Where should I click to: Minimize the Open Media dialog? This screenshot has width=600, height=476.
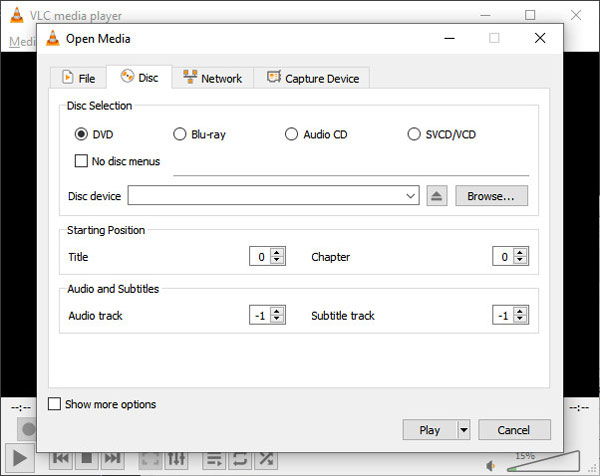(x=449, y=38)
